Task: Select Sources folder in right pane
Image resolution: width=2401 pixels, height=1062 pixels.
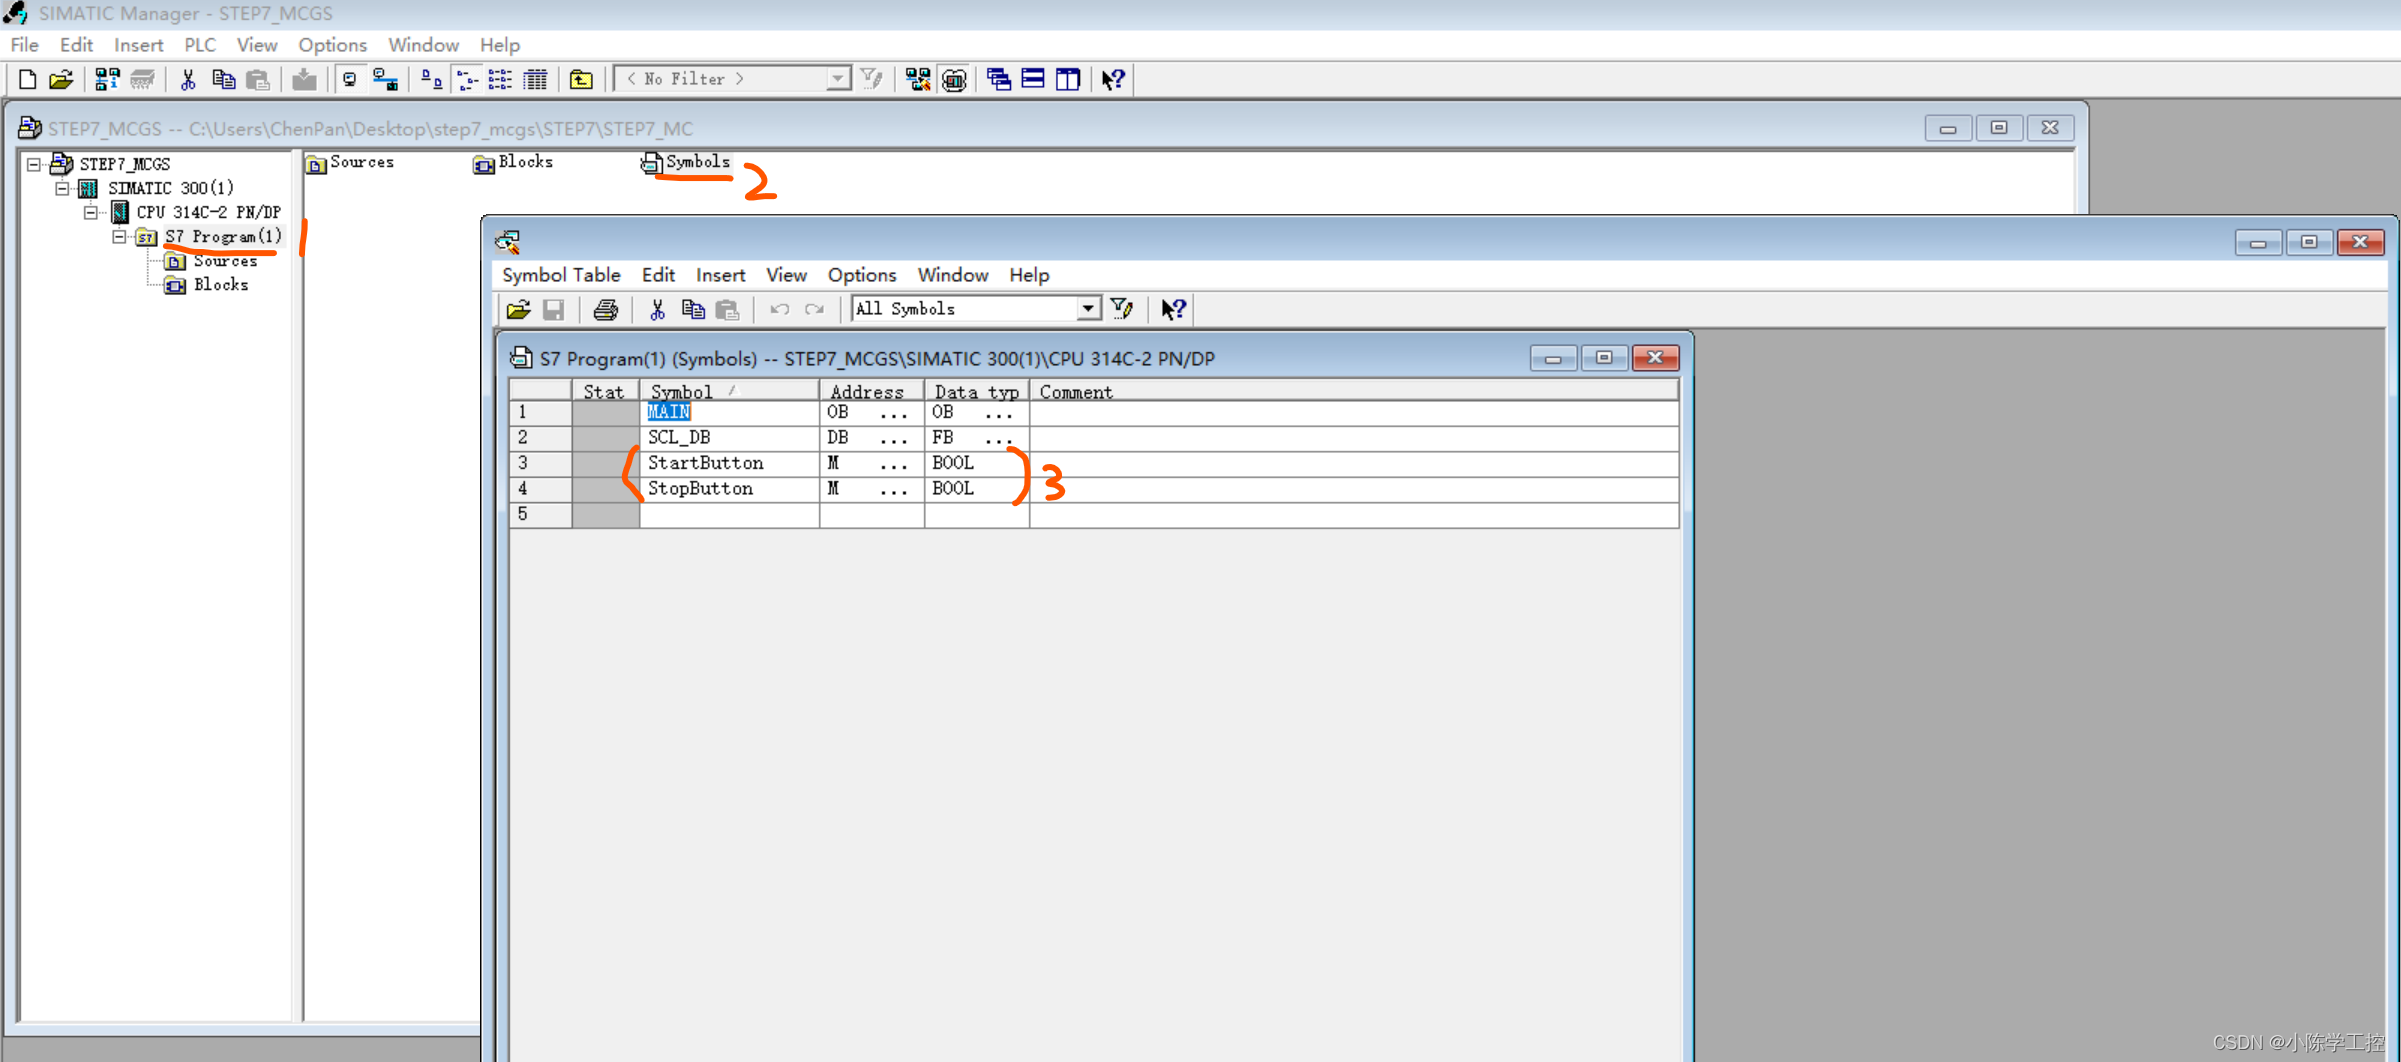Action: 351,162
